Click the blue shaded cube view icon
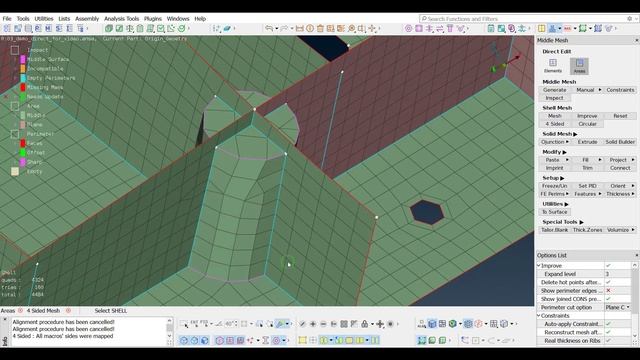 click(x=432, y=324)
